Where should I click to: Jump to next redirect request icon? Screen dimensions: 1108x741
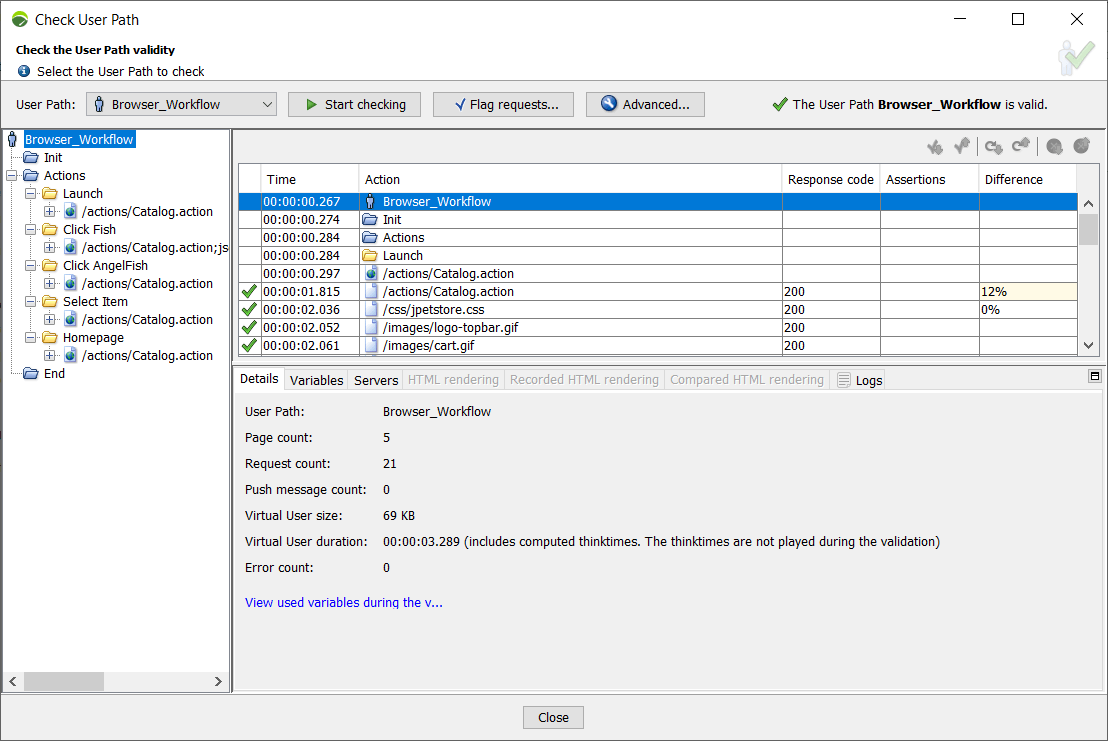[993, 147]
